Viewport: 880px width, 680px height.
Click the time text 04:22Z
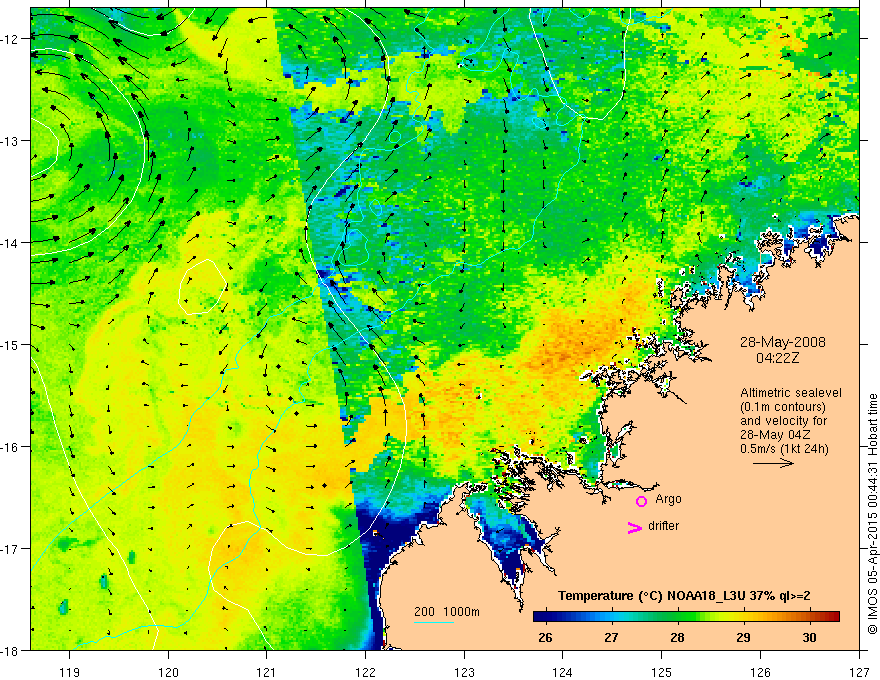(x=777, y=358)
